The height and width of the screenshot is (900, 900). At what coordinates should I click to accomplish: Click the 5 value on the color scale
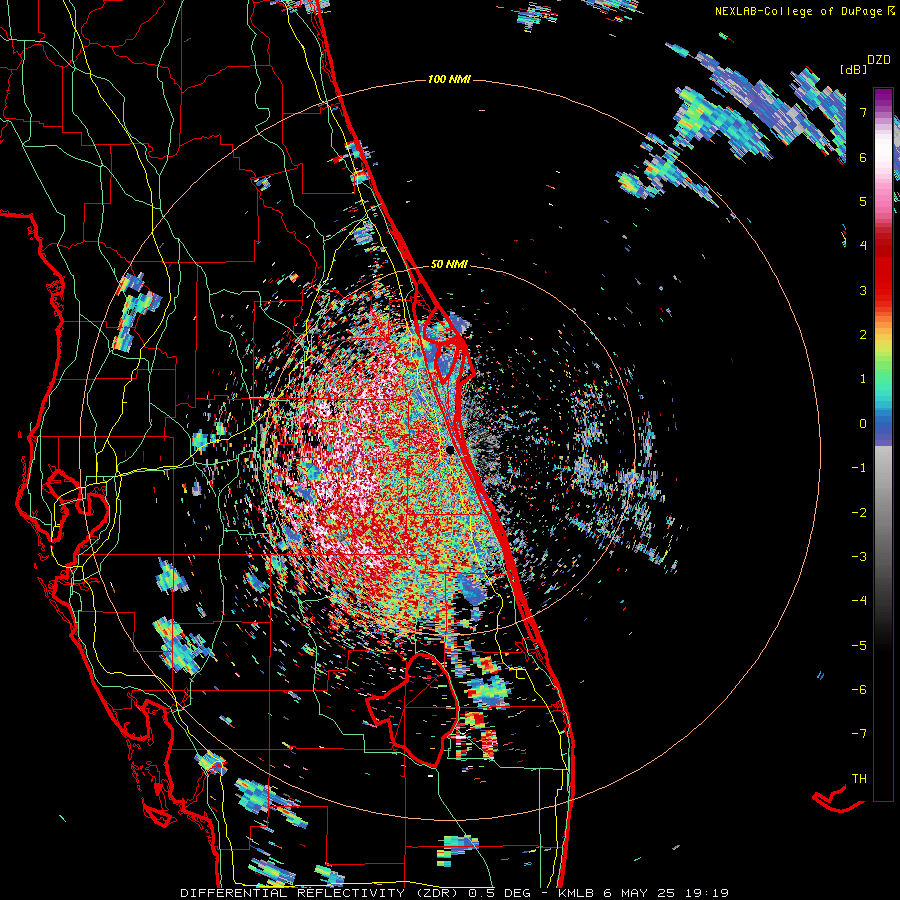click(x=863, y=201)
